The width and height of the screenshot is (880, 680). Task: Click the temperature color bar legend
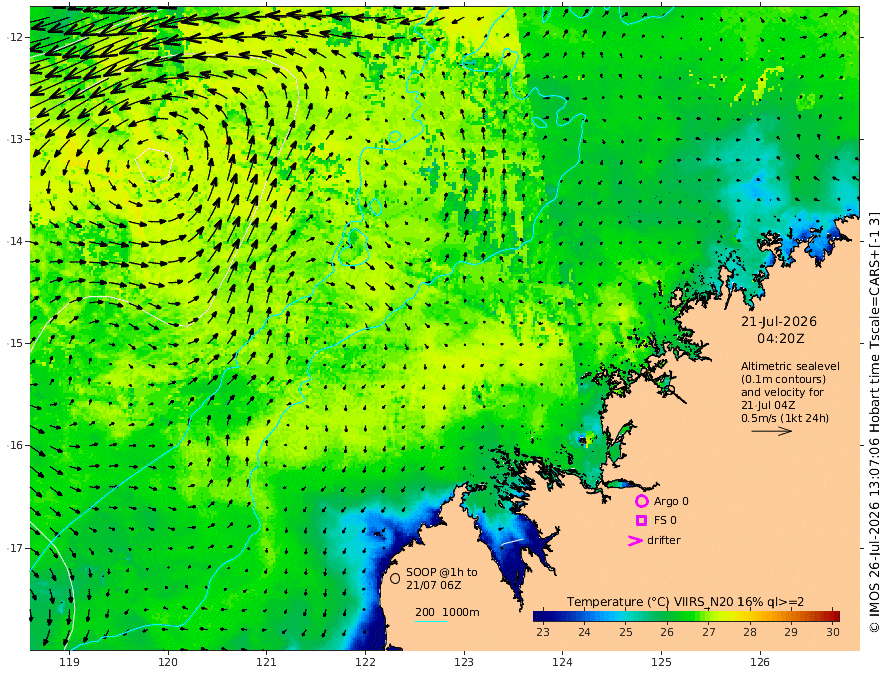point(686,616)
